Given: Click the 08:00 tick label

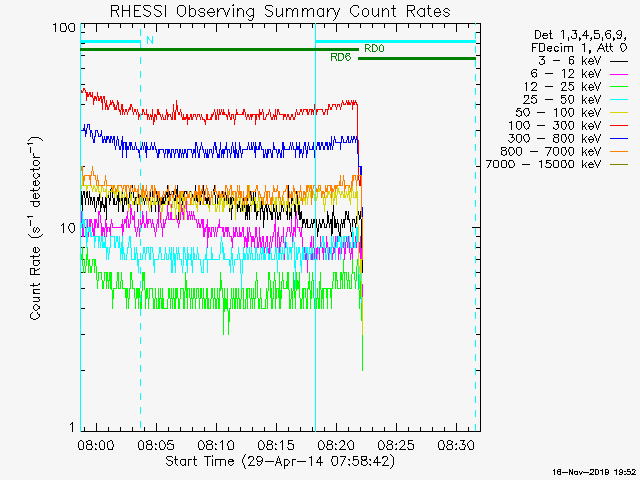Looking at the screenshot, I should click(96, 445).
